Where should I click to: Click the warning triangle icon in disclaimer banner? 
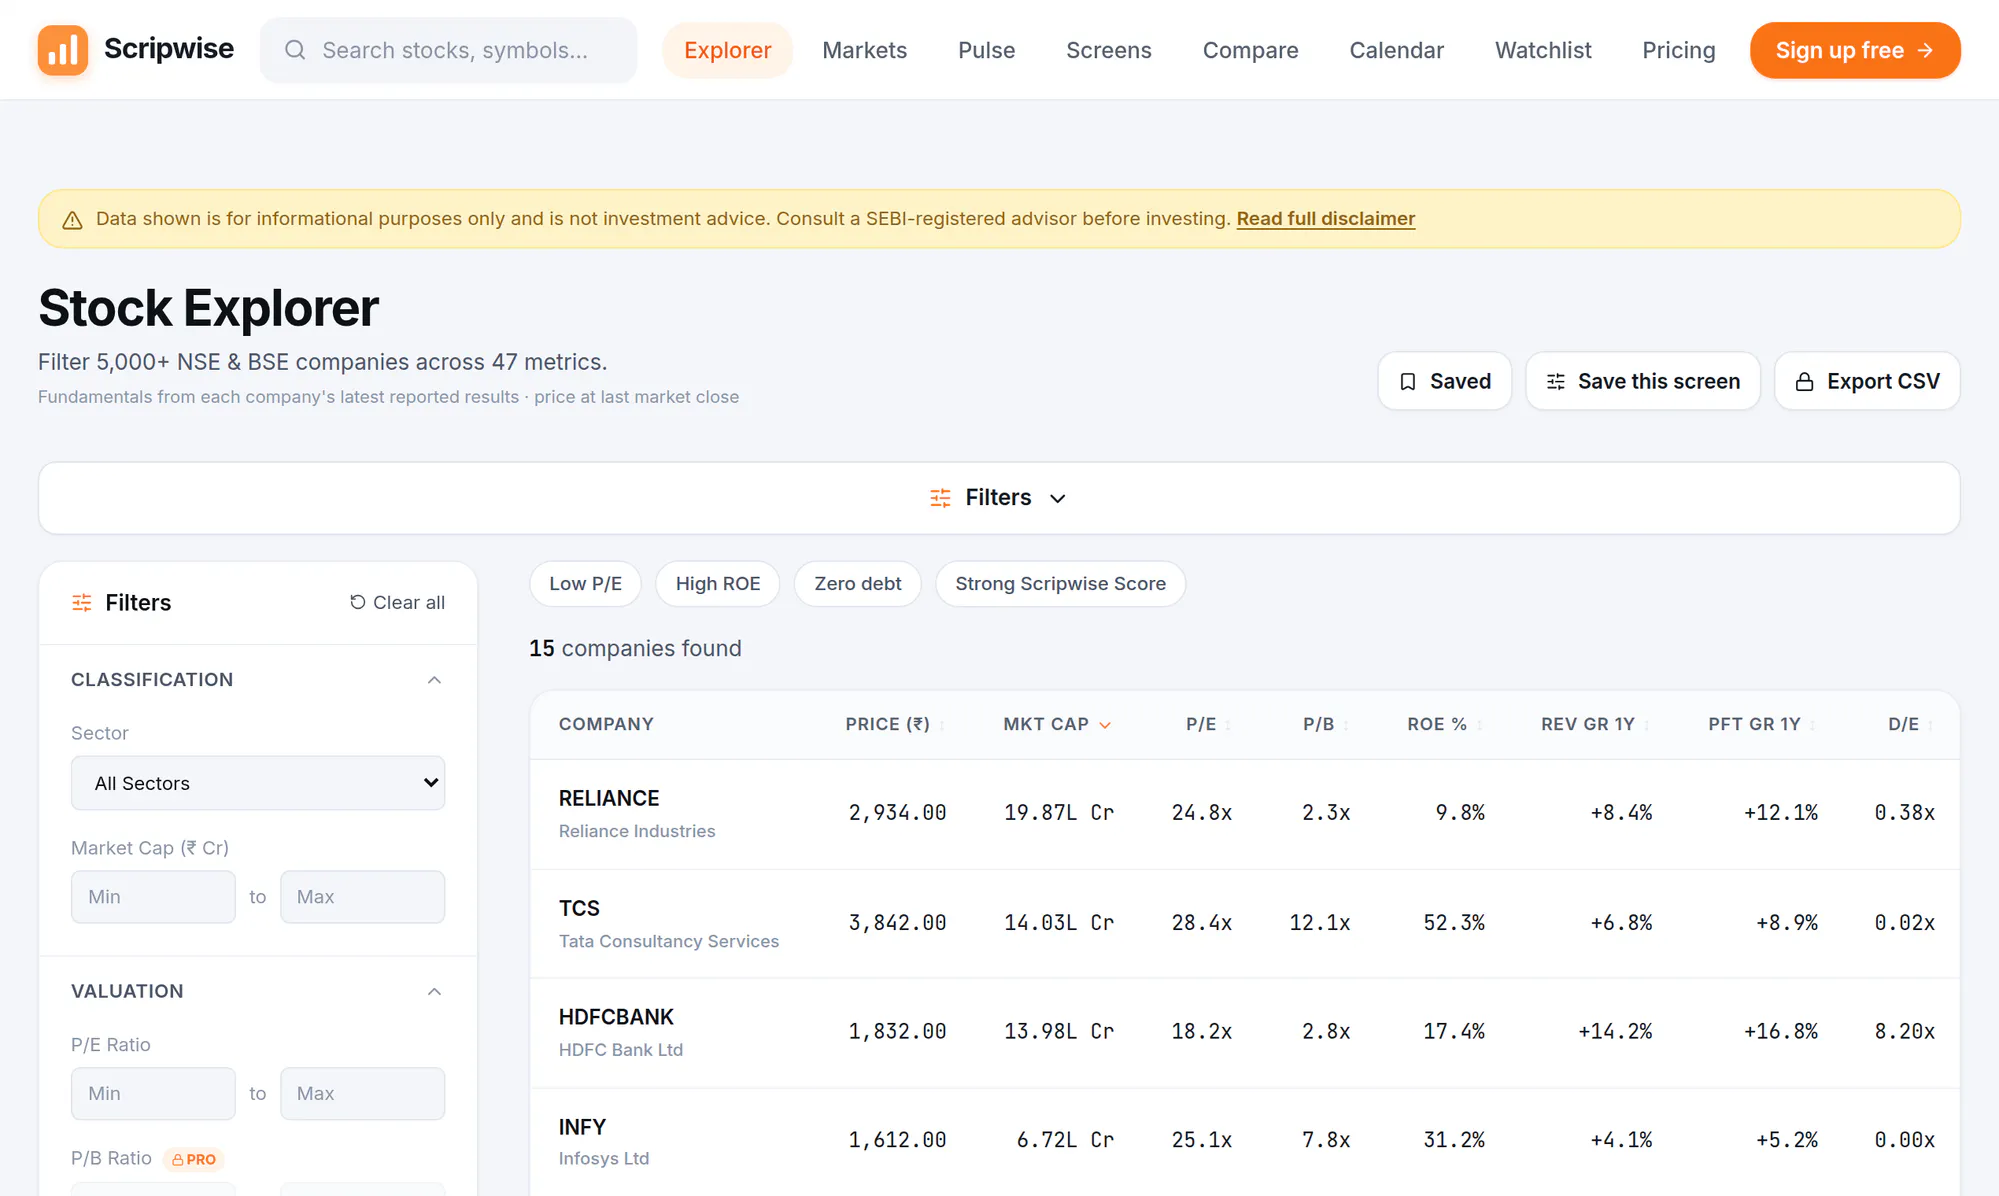click(72, 220)
